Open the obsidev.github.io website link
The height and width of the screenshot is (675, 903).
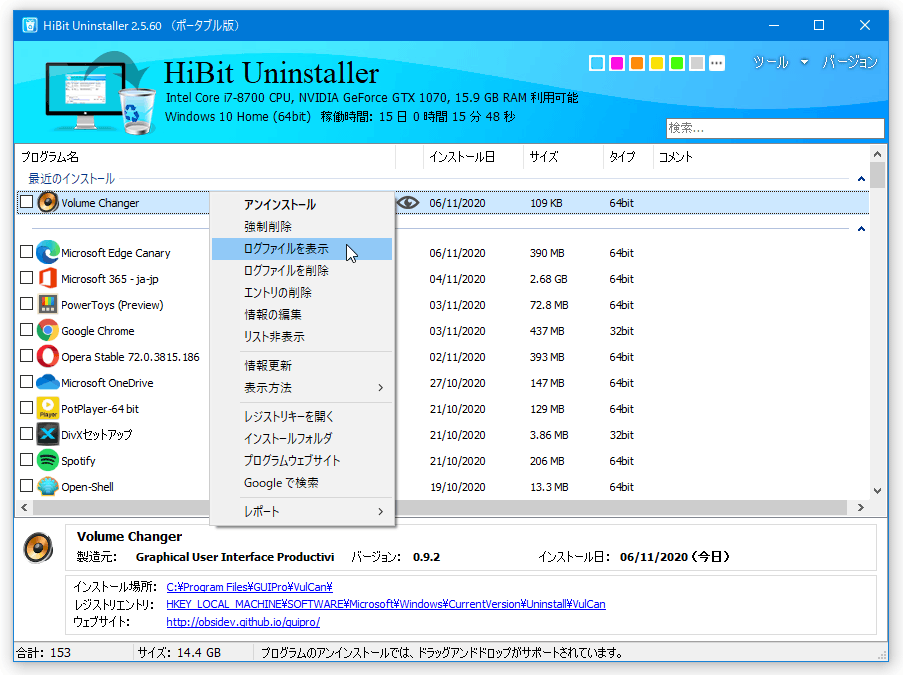tap(243, 622)
